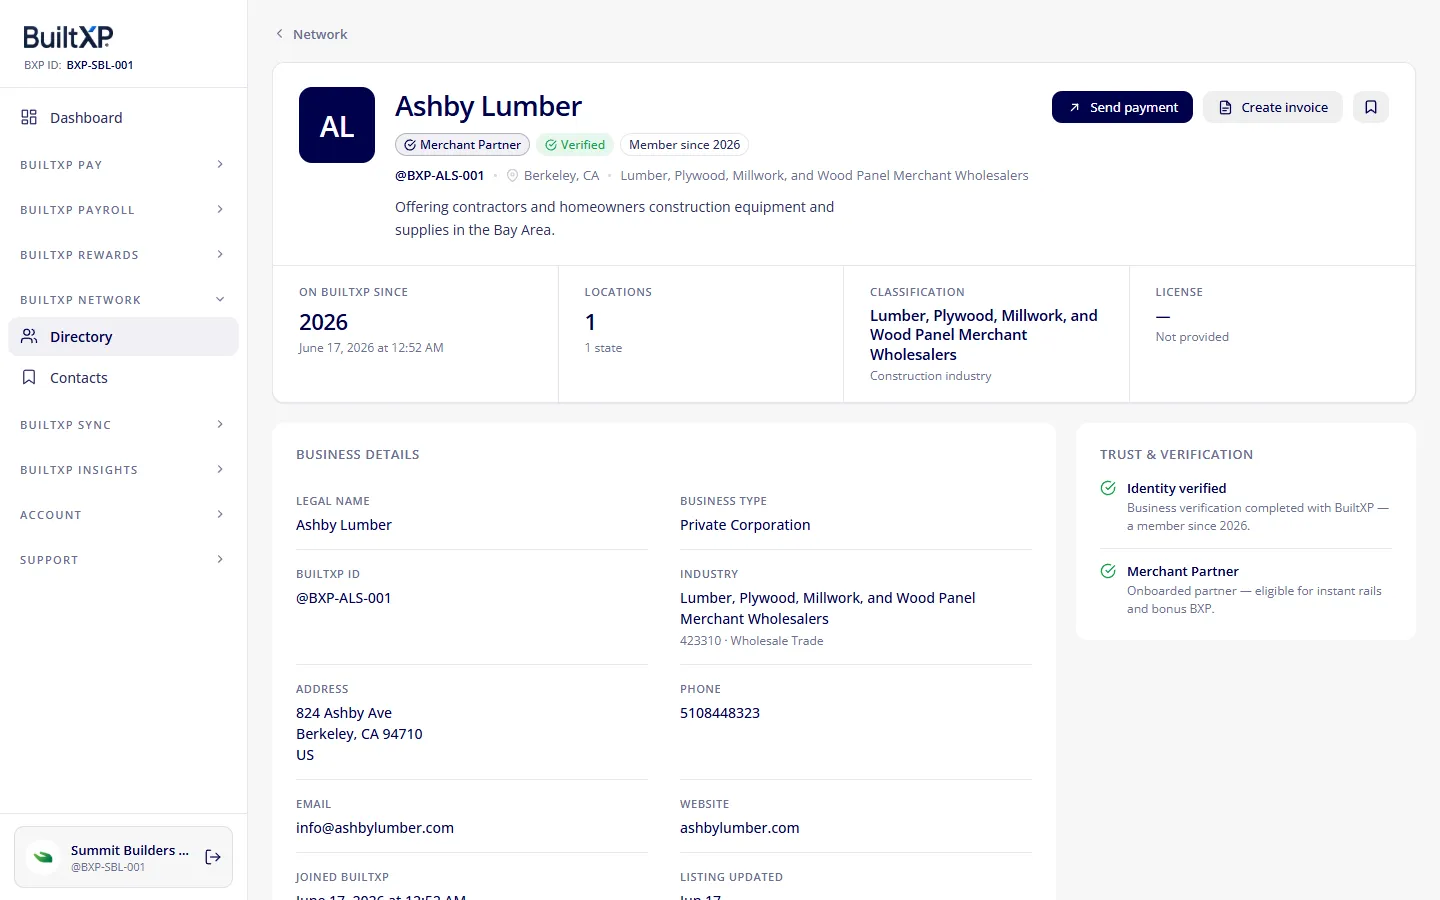Click the Merchant Partner badge
Screen dimensions: 1440x900
tap(462, 145)
